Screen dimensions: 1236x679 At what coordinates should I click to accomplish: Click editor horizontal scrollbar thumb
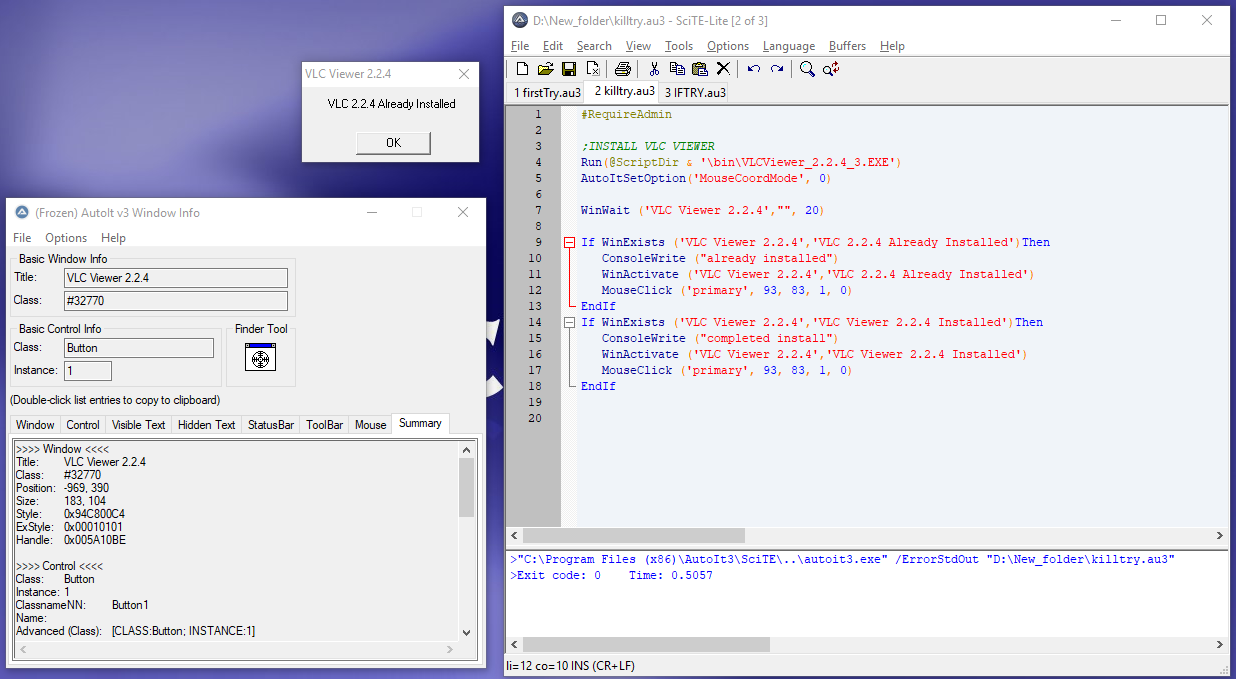(x=634, y=536)
